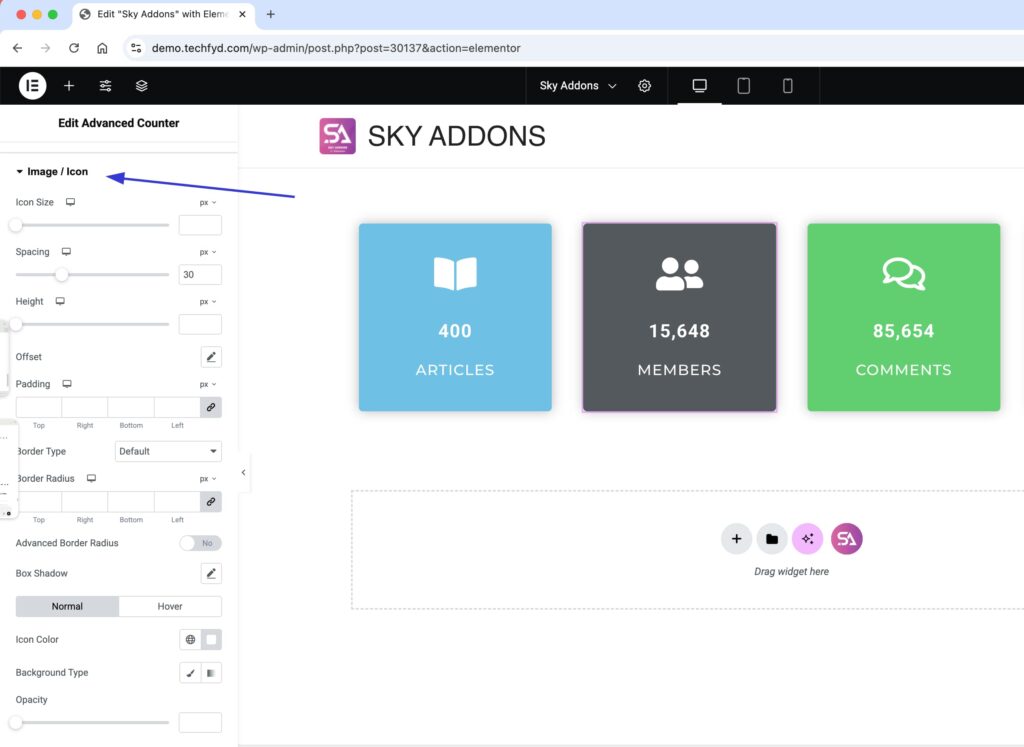Click the Spacing slider handle
This screenshot has height=747, width=1024.
(x=61, y=275)
